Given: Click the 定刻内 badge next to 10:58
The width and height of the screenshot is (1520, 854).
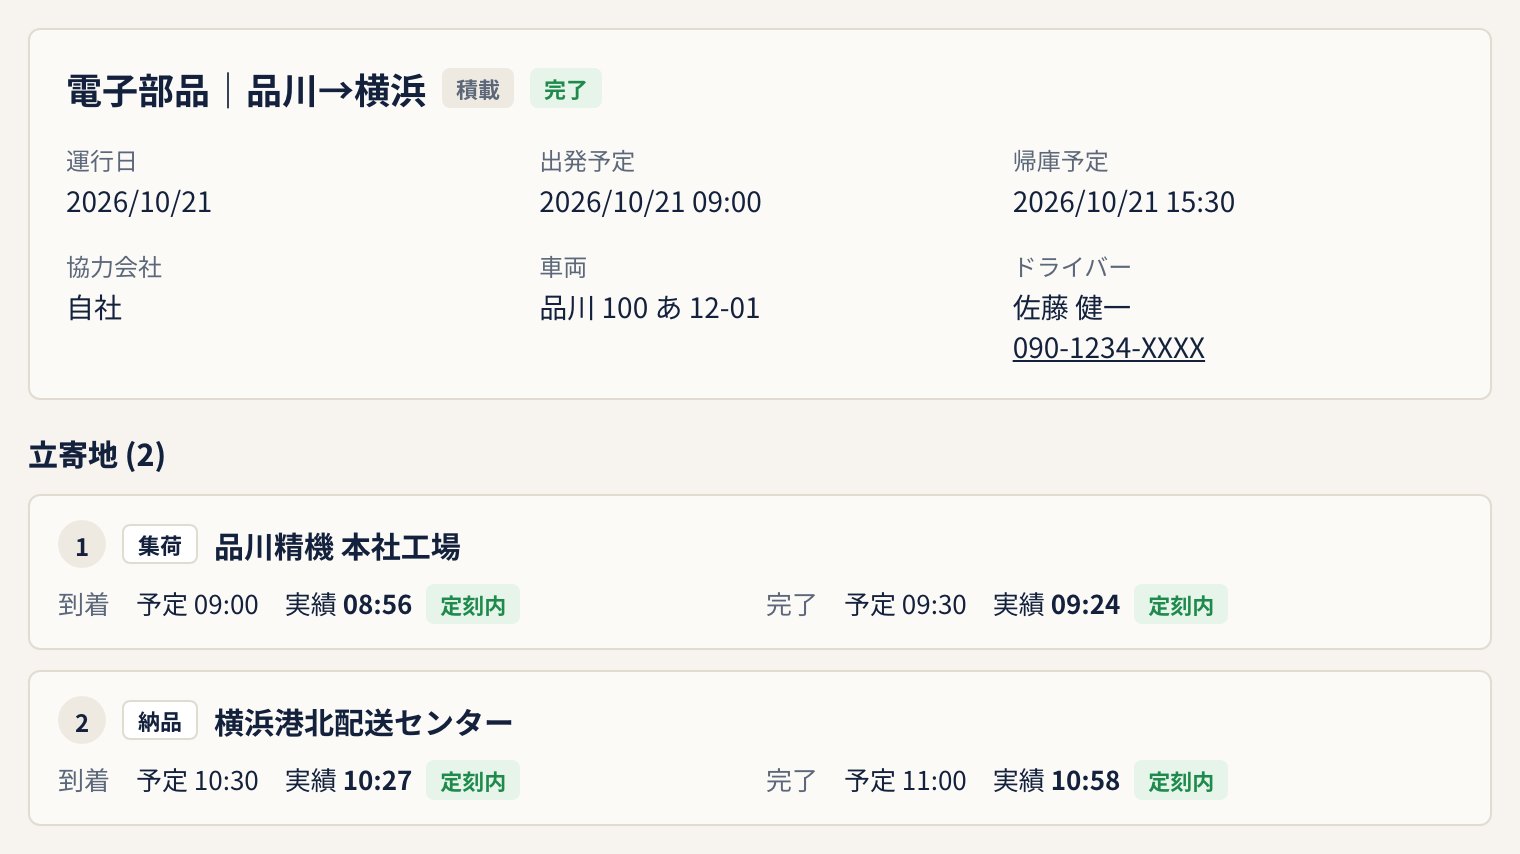Looking at the screenshot, I should (1181, 781).
